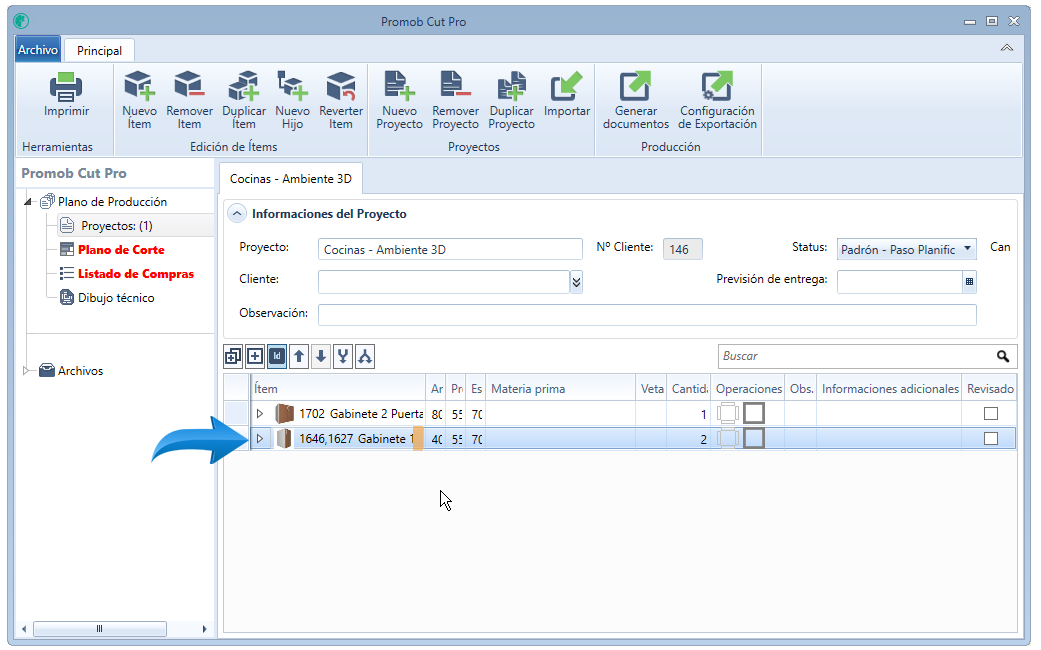Click the split items icon
This screenshot has height=650, width=1041.
pos(364,357)
